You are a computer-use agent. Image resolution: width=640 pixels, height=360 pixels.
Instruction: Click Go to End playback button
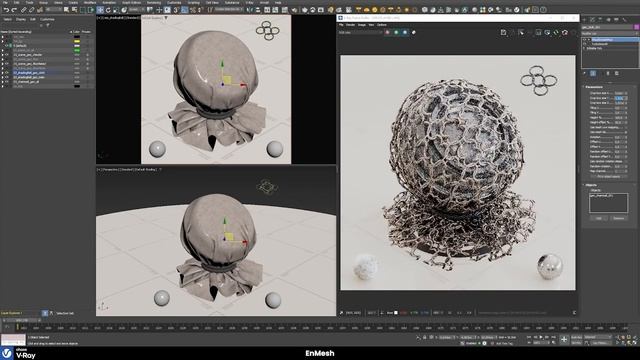[554, 337]
